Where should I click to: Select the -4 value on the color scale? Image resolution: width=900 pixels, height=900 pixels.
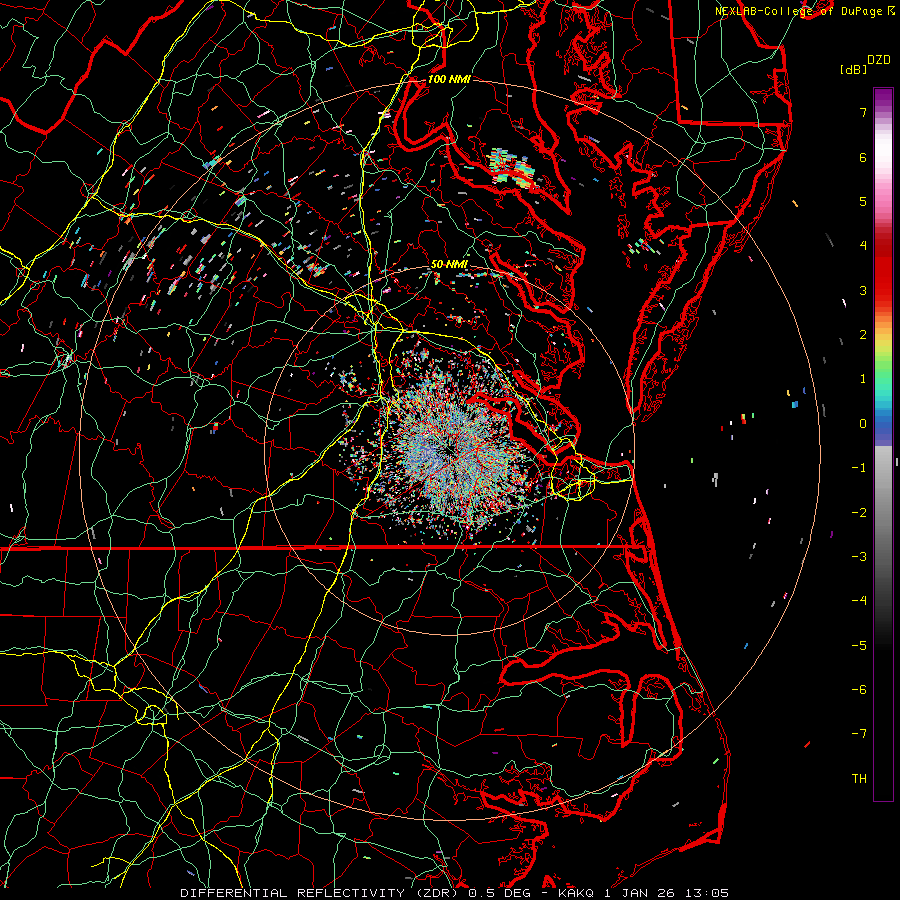tap(859, 601)
